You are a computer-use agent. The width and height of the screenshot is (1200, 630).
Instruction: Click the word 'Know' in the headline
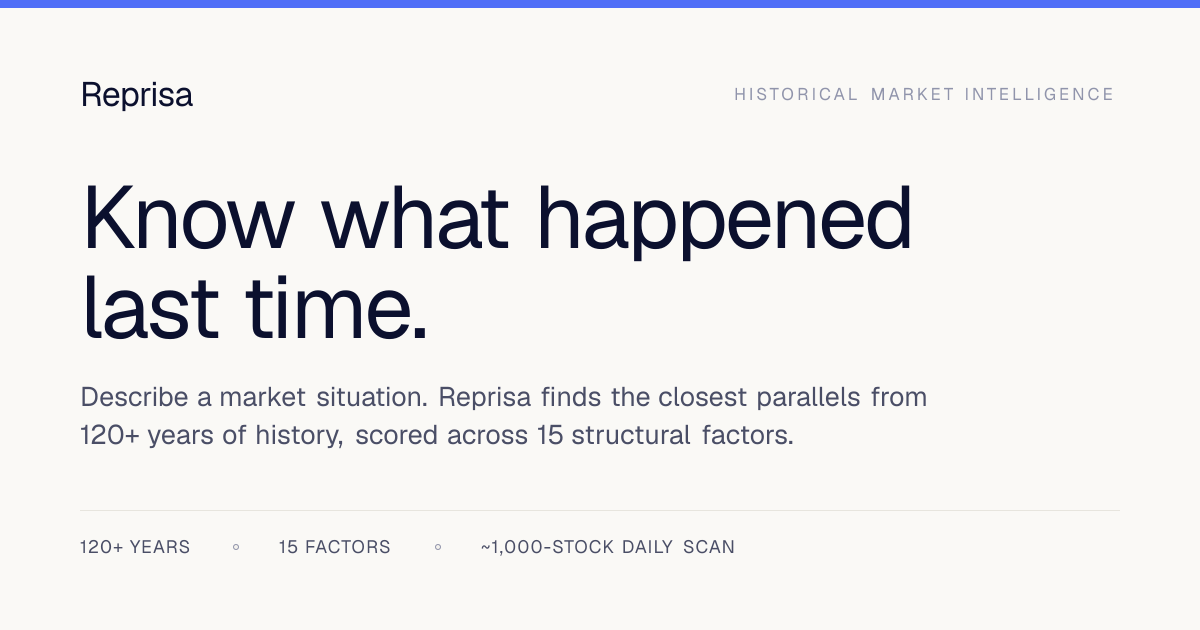coord(188,216)
